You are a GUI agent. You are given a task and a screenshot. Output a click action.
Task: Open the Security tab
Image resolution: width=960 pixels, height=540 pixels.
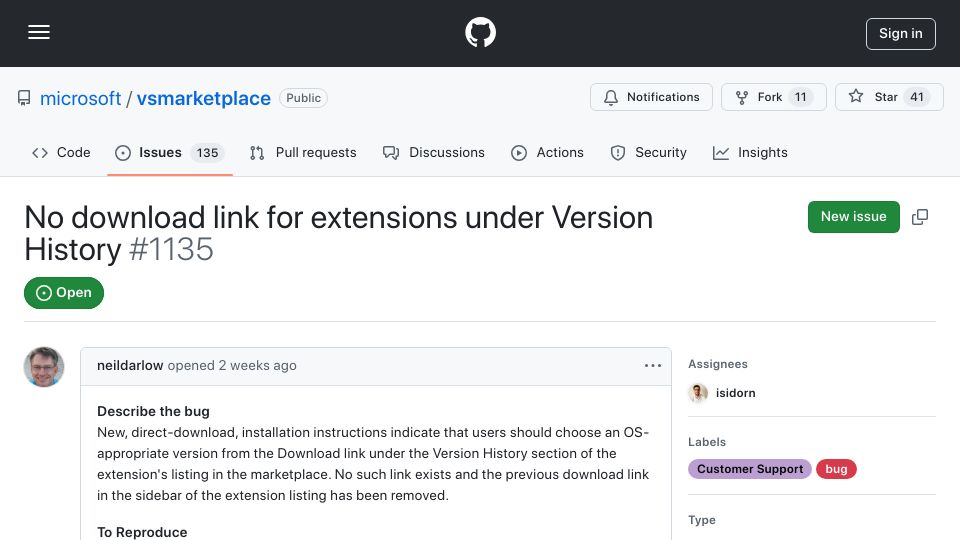[648, 152]
